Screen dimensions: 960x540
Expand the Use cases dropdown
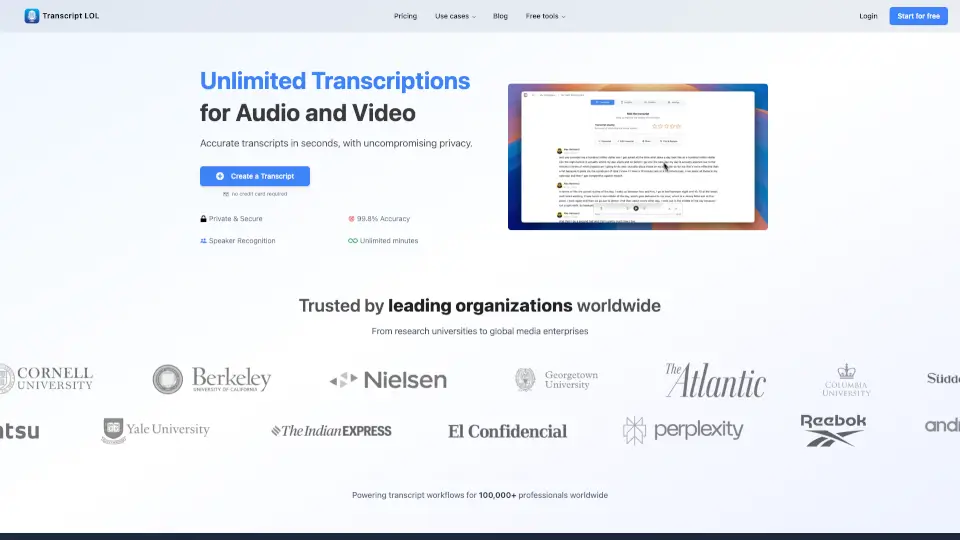[x=455, y=16]
